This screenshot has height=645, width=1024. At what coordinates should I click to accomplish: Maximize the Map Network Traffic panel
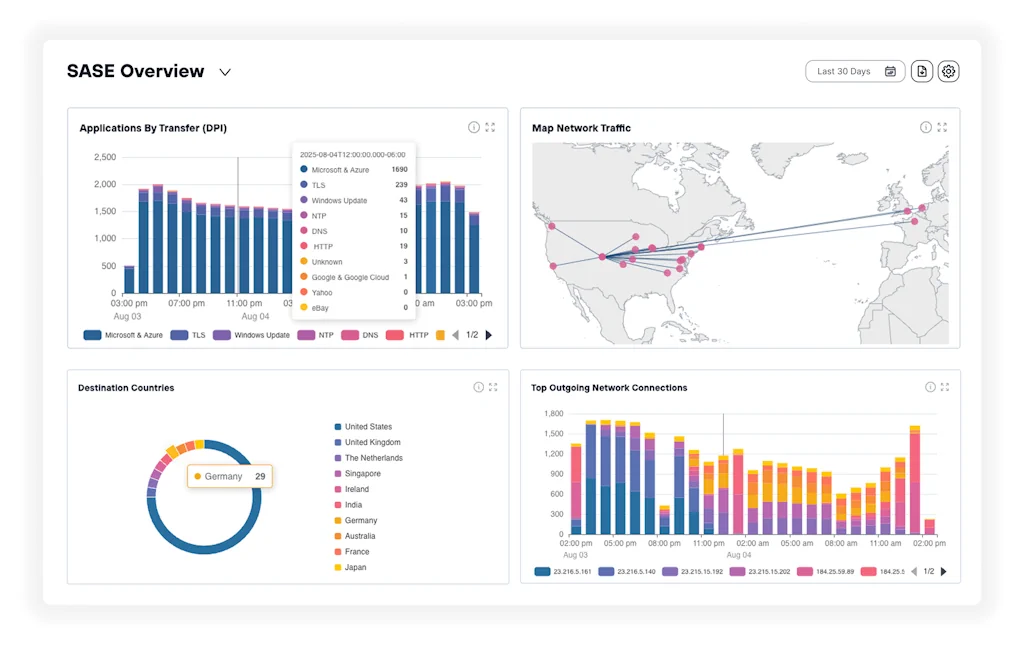click(x=942, y=127)
